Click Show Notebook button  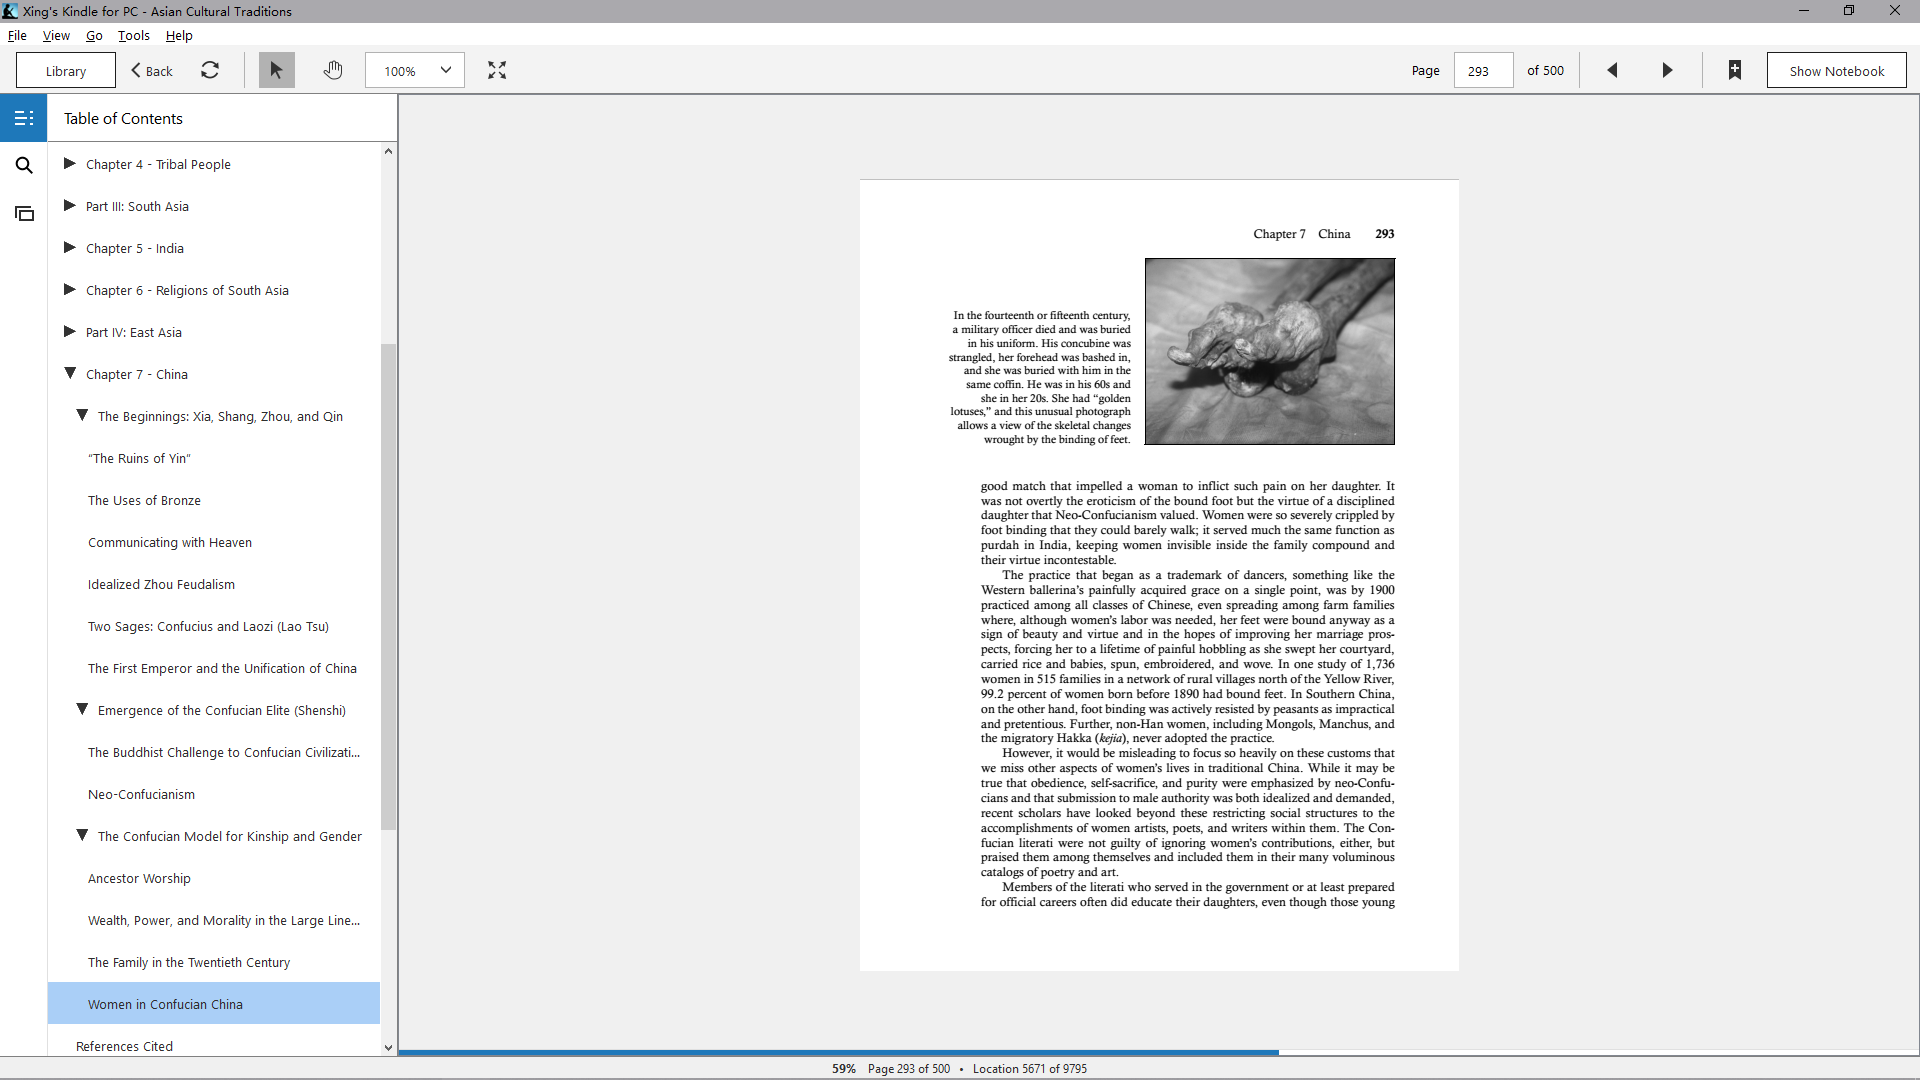pyautogui.click(x=1836, y=71)
